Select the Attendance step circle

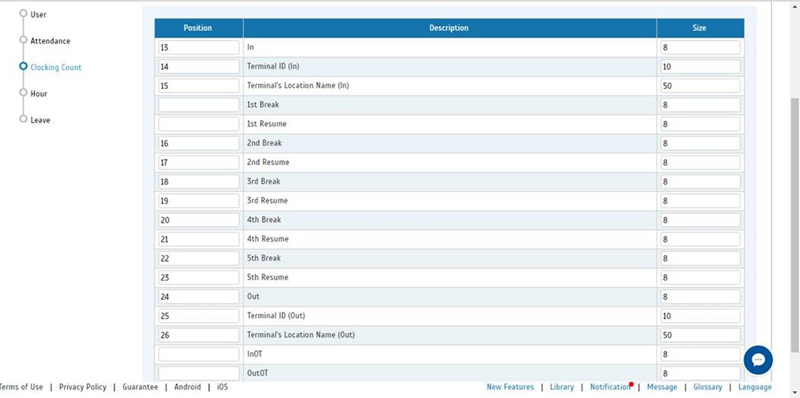coord(23,39)
